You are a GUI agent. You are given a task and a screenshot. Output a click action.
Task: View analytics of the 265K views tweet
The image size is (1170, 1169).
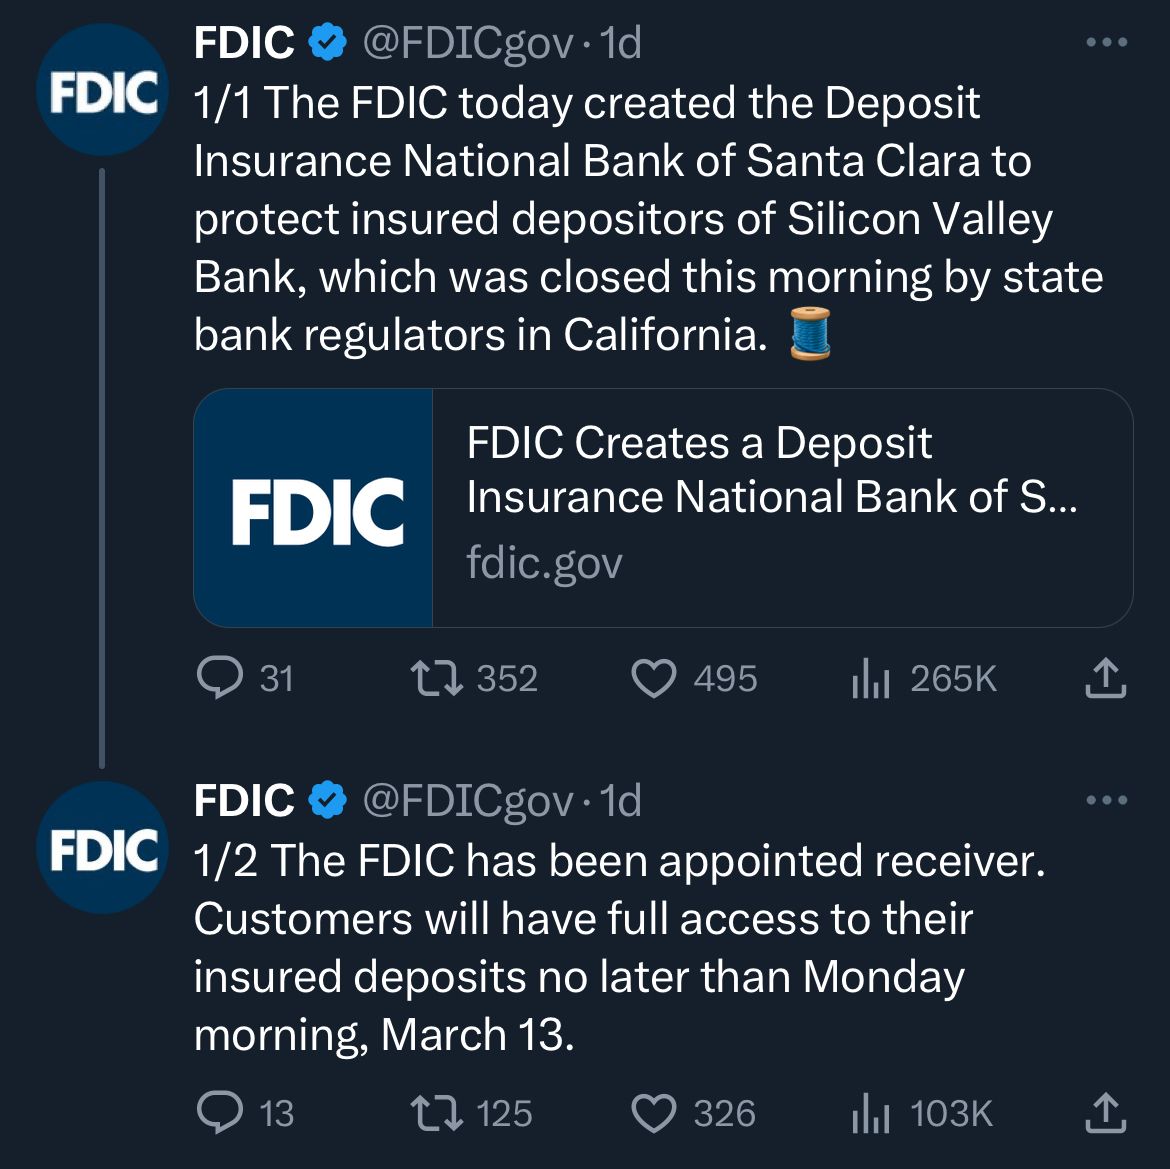pyautogui.click(x=870, y=677)
